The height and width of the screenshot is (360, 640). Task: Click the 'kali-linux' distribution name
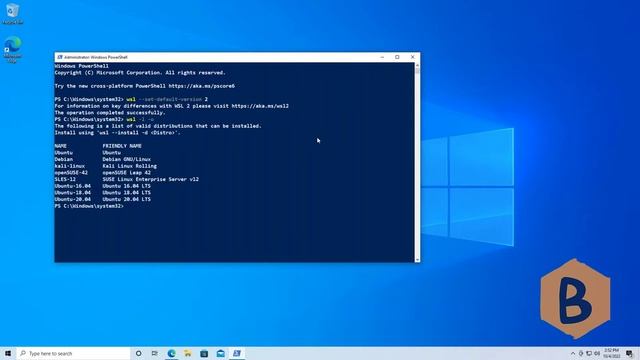point(70,166)
